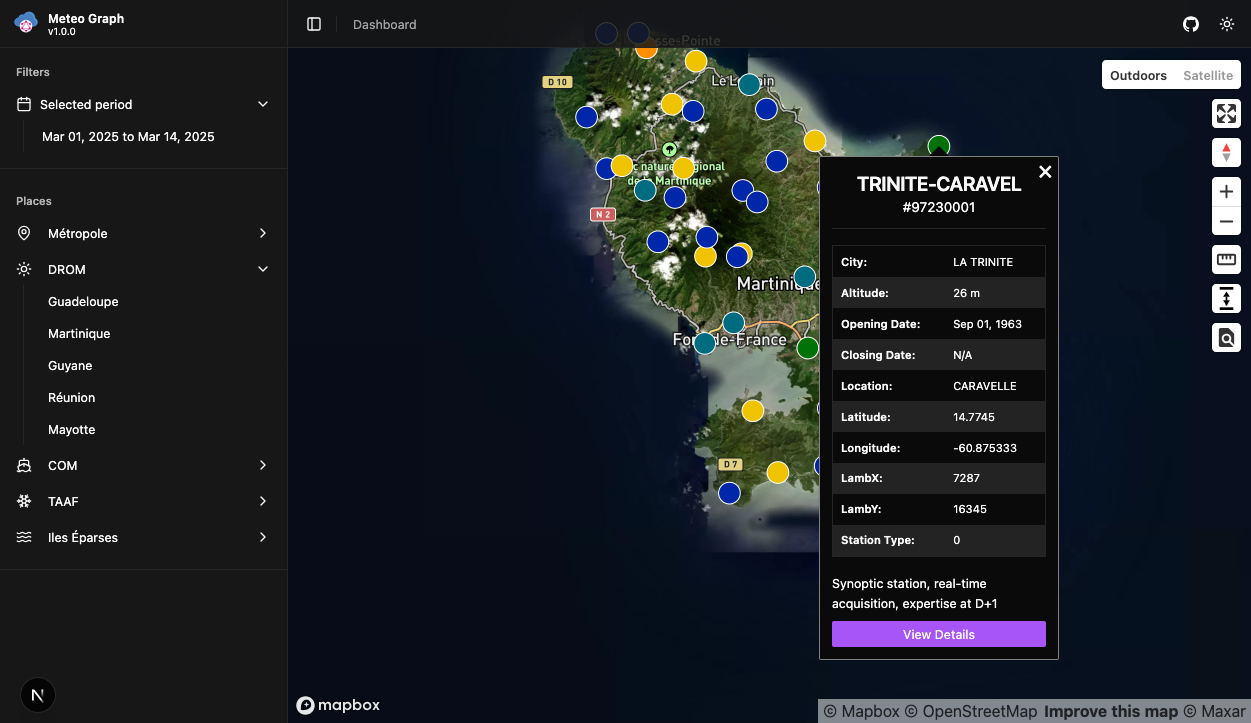Click station ID #97230001
Viewport: 1251px width, 723px height.
click(939, 207)
